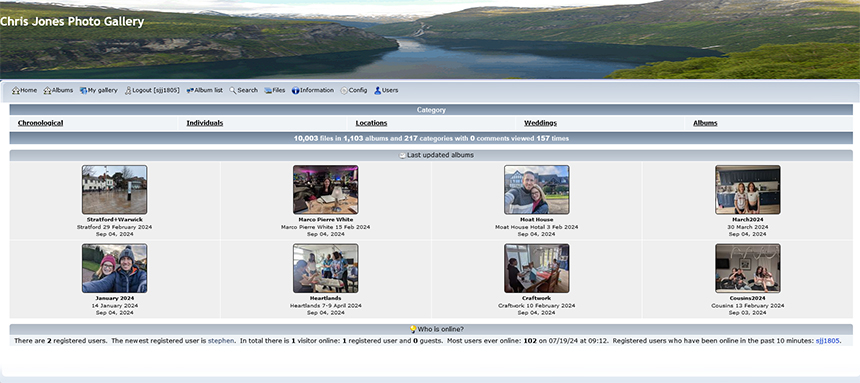Viewport: 860px width, 383px height.
Task: Click the Information icon
Action: coord(295,91)
